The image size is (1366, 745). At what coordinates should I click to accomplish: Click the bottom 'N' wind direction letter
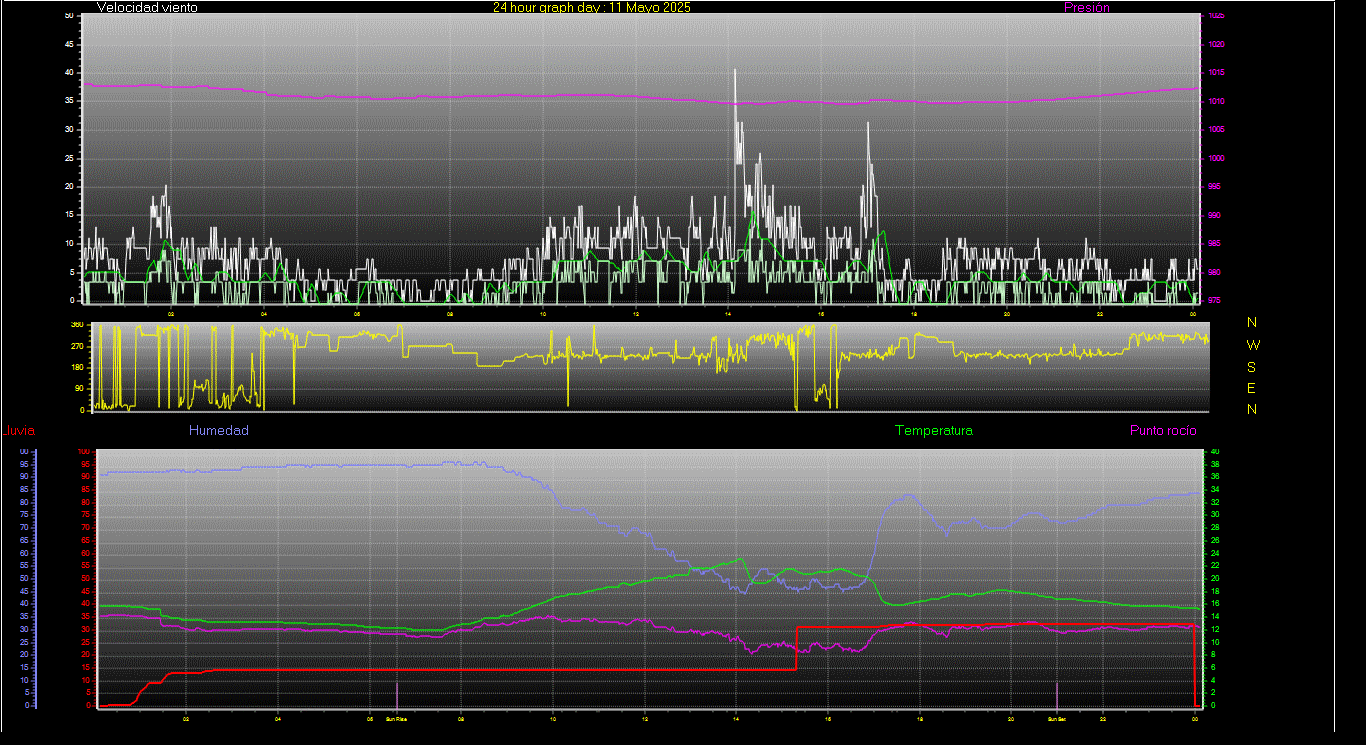click(1252, 409)
